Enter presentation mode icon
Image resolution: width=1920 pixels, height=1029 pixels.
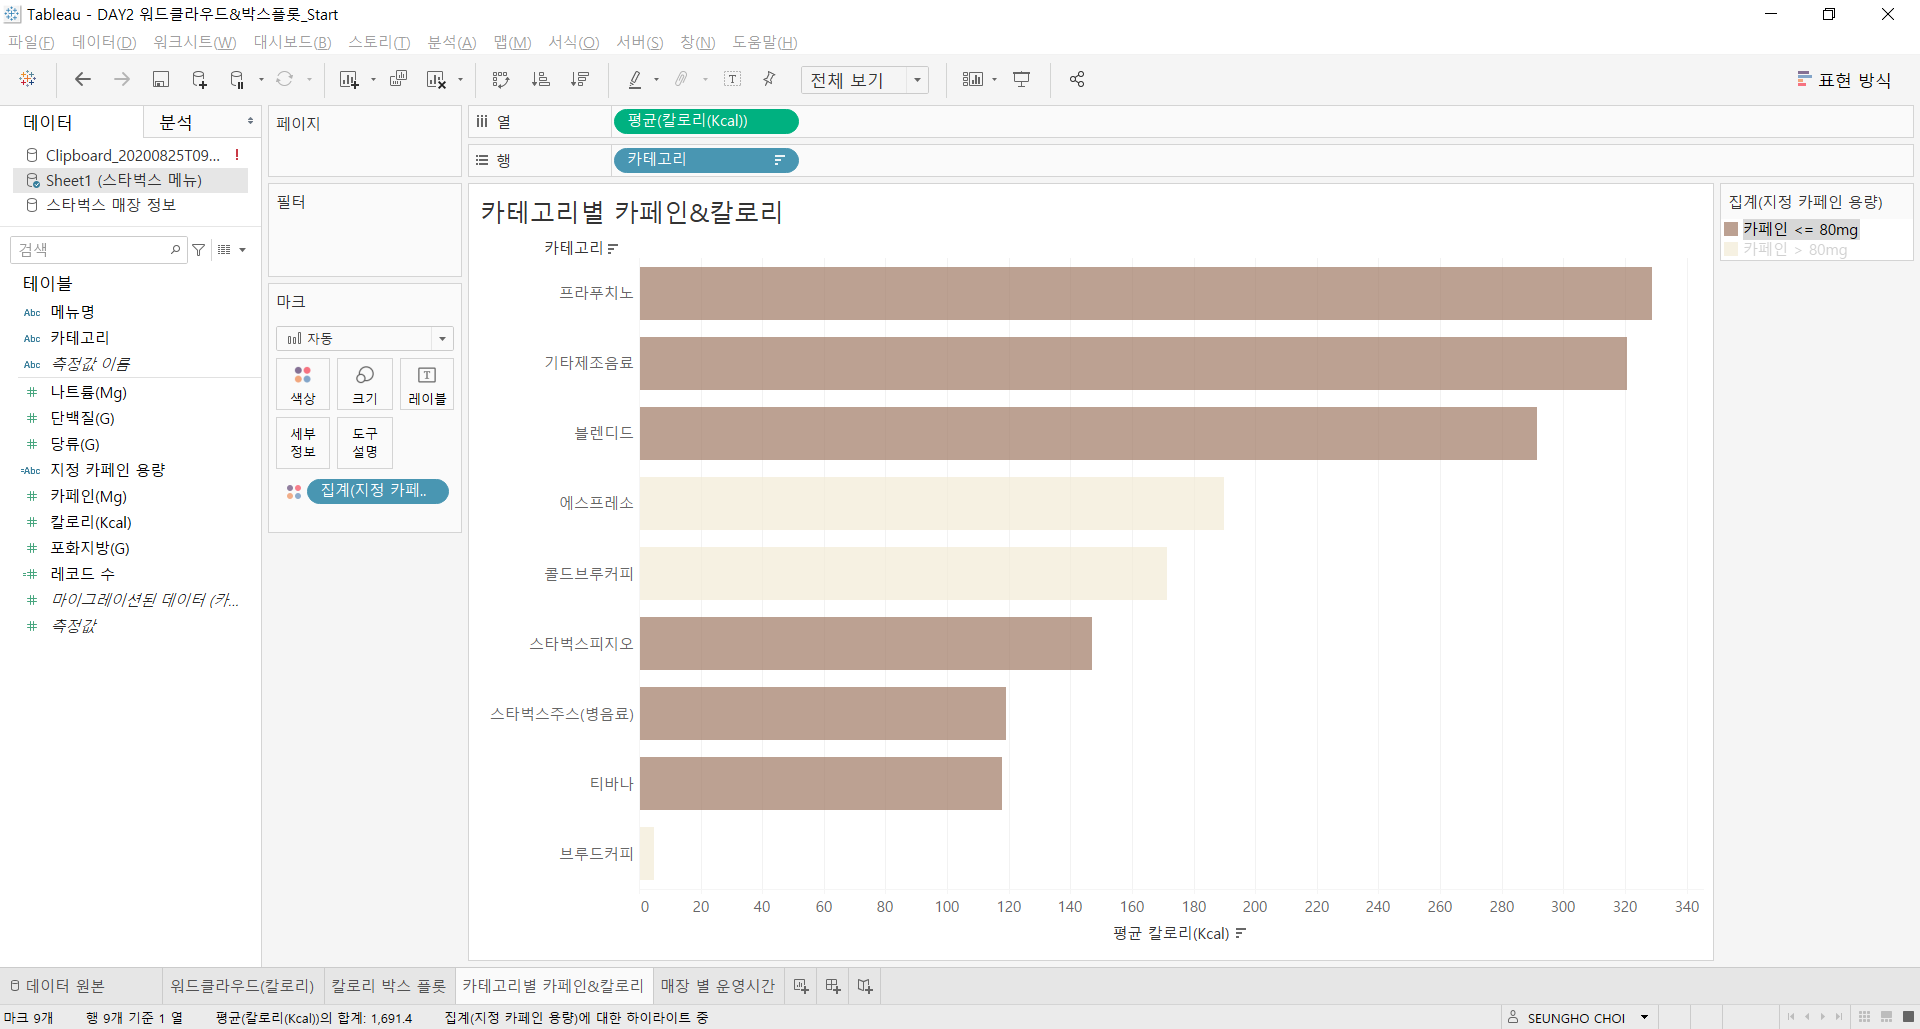1022,79
